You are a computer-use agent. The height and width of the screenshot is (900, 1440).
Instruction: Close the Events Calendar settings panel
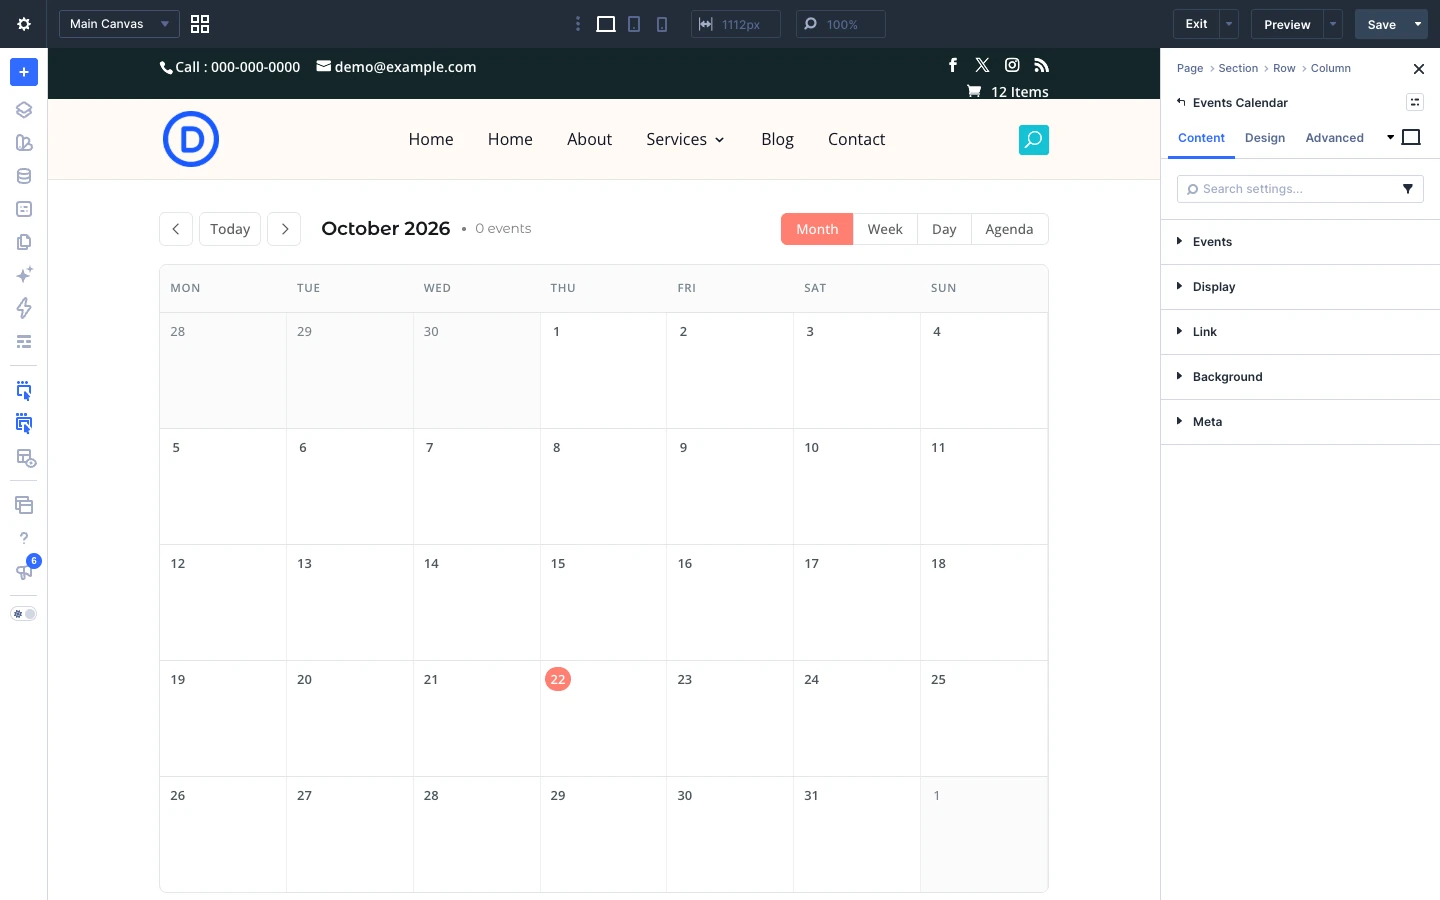click(1418, 69)
